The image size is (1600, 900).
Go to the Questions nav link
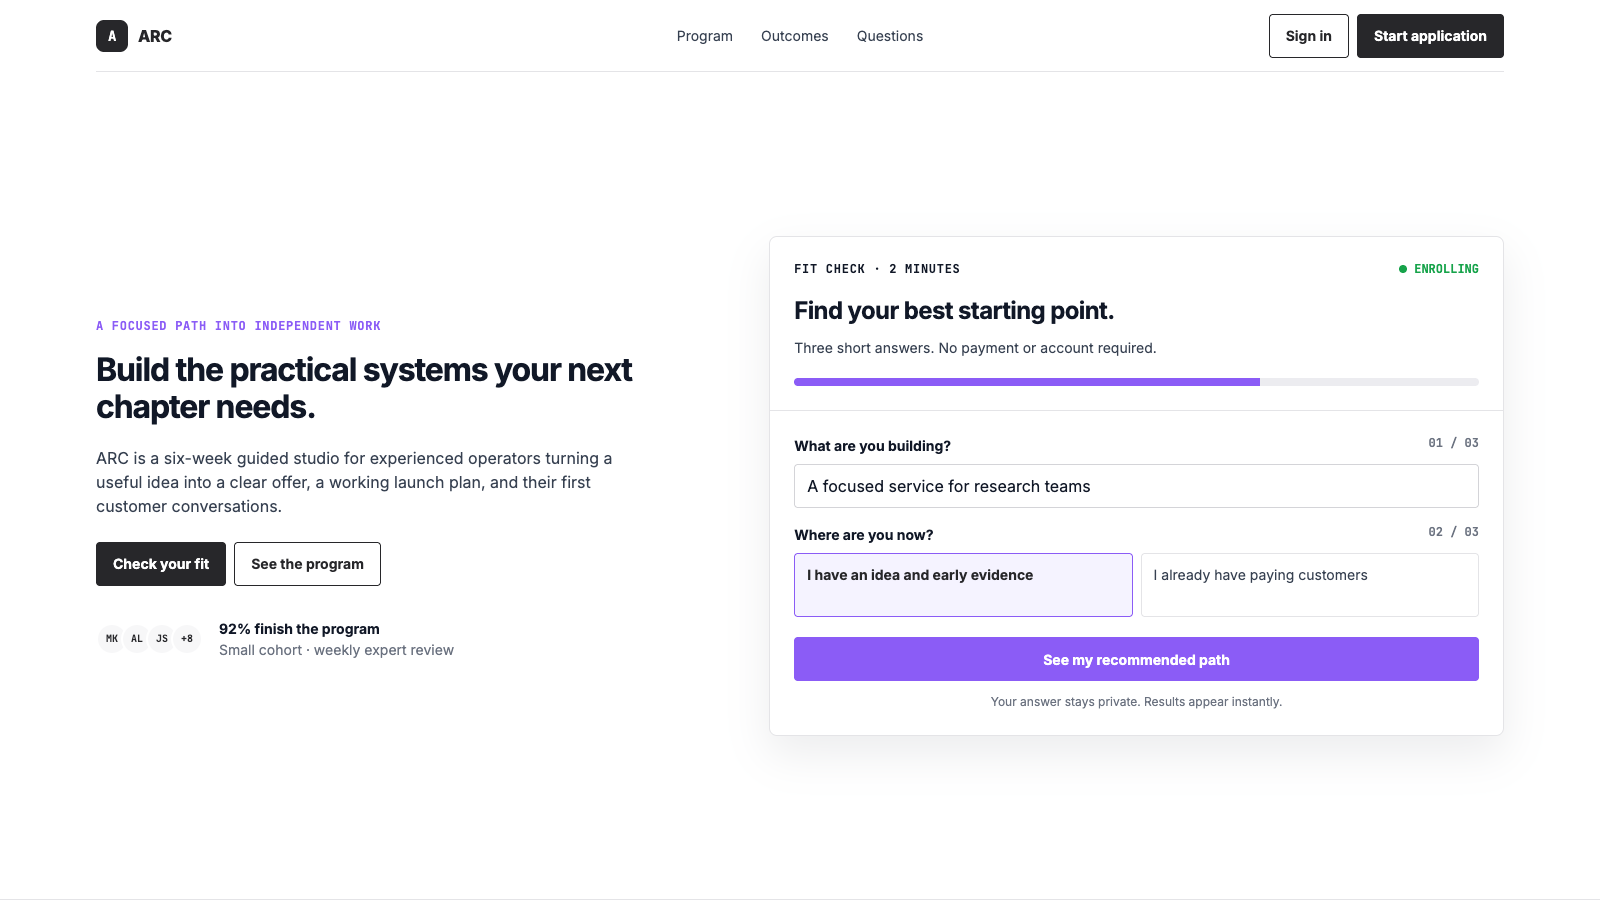[x=890, y=36]
